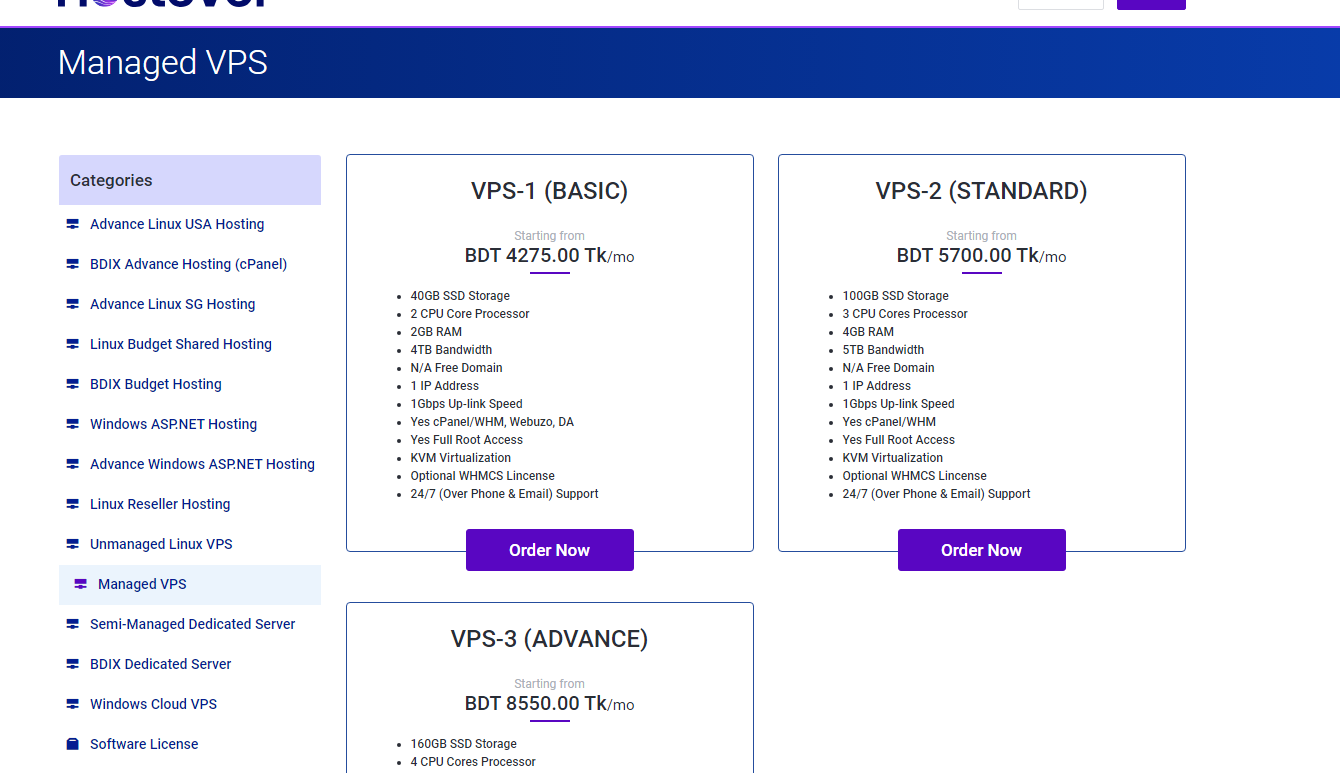Click server icon beside Linux Reseller Hosting
This screenshot has width=1340, height=773.
tap(72, 504)
